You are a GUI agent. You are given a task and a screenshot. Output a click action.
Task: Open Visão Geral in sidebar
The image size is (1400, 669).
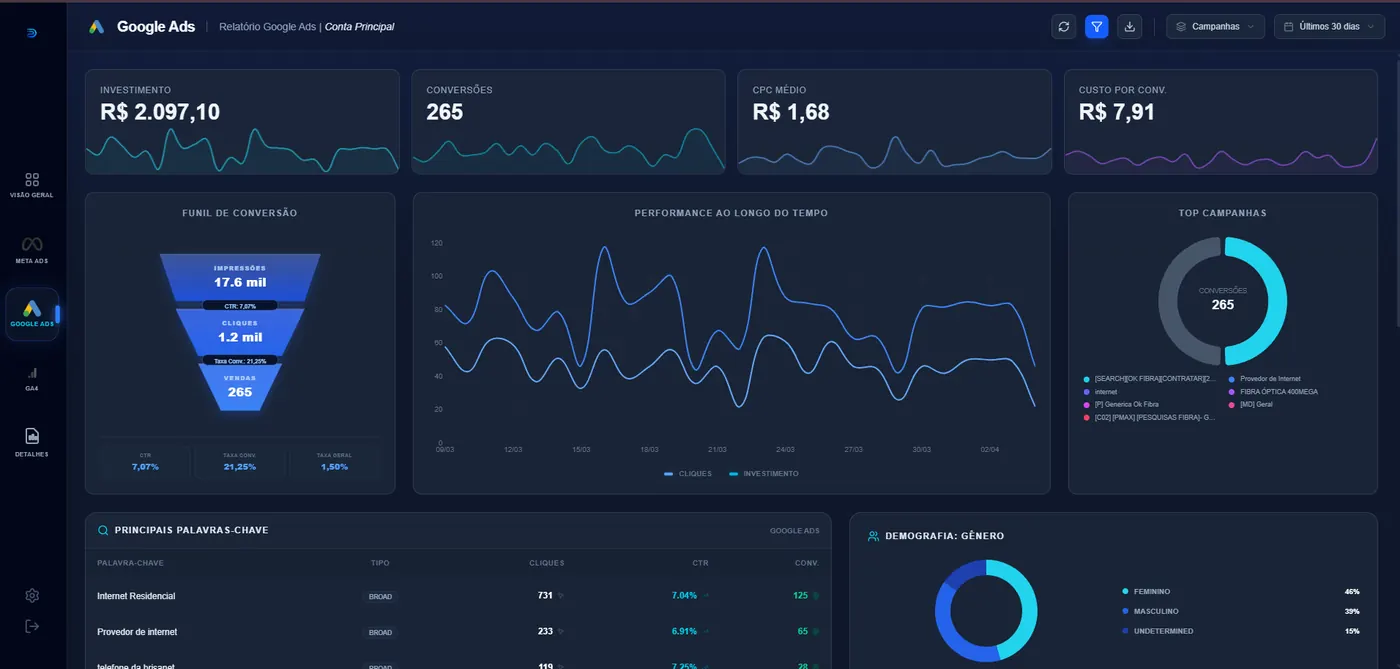point(32,184)
